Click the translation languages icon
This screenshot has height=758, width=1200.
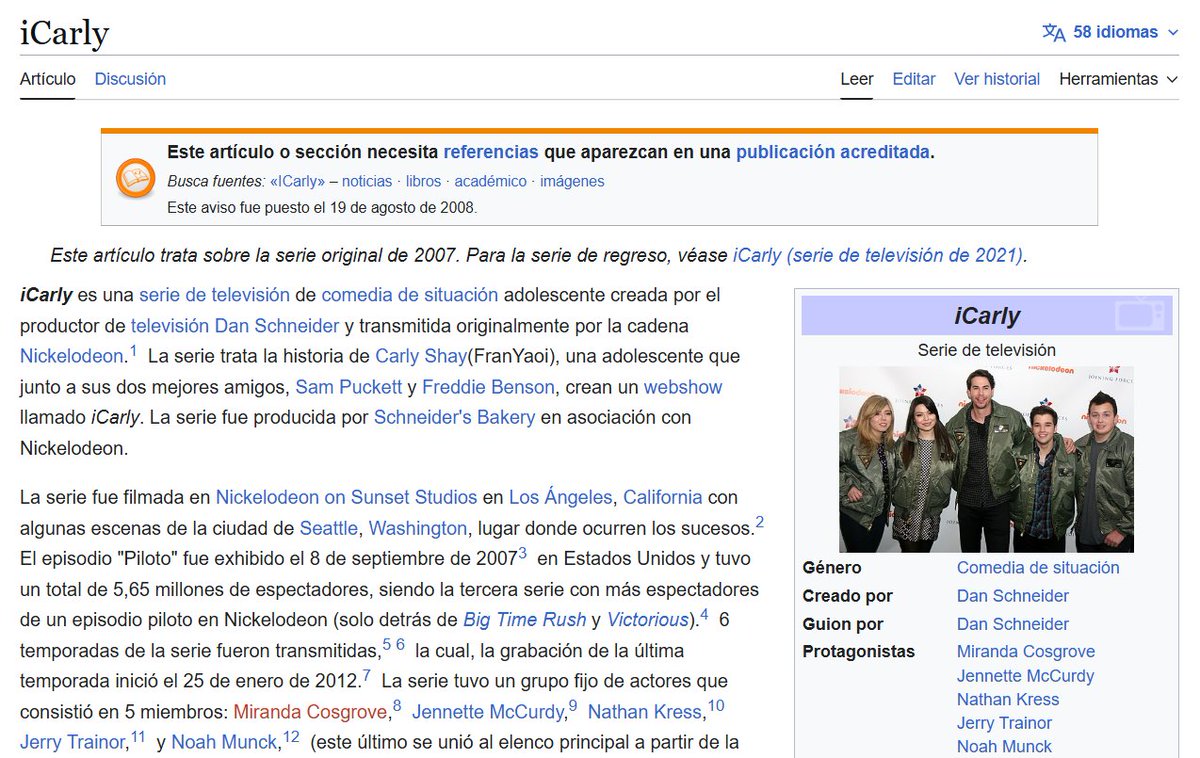1054,32
